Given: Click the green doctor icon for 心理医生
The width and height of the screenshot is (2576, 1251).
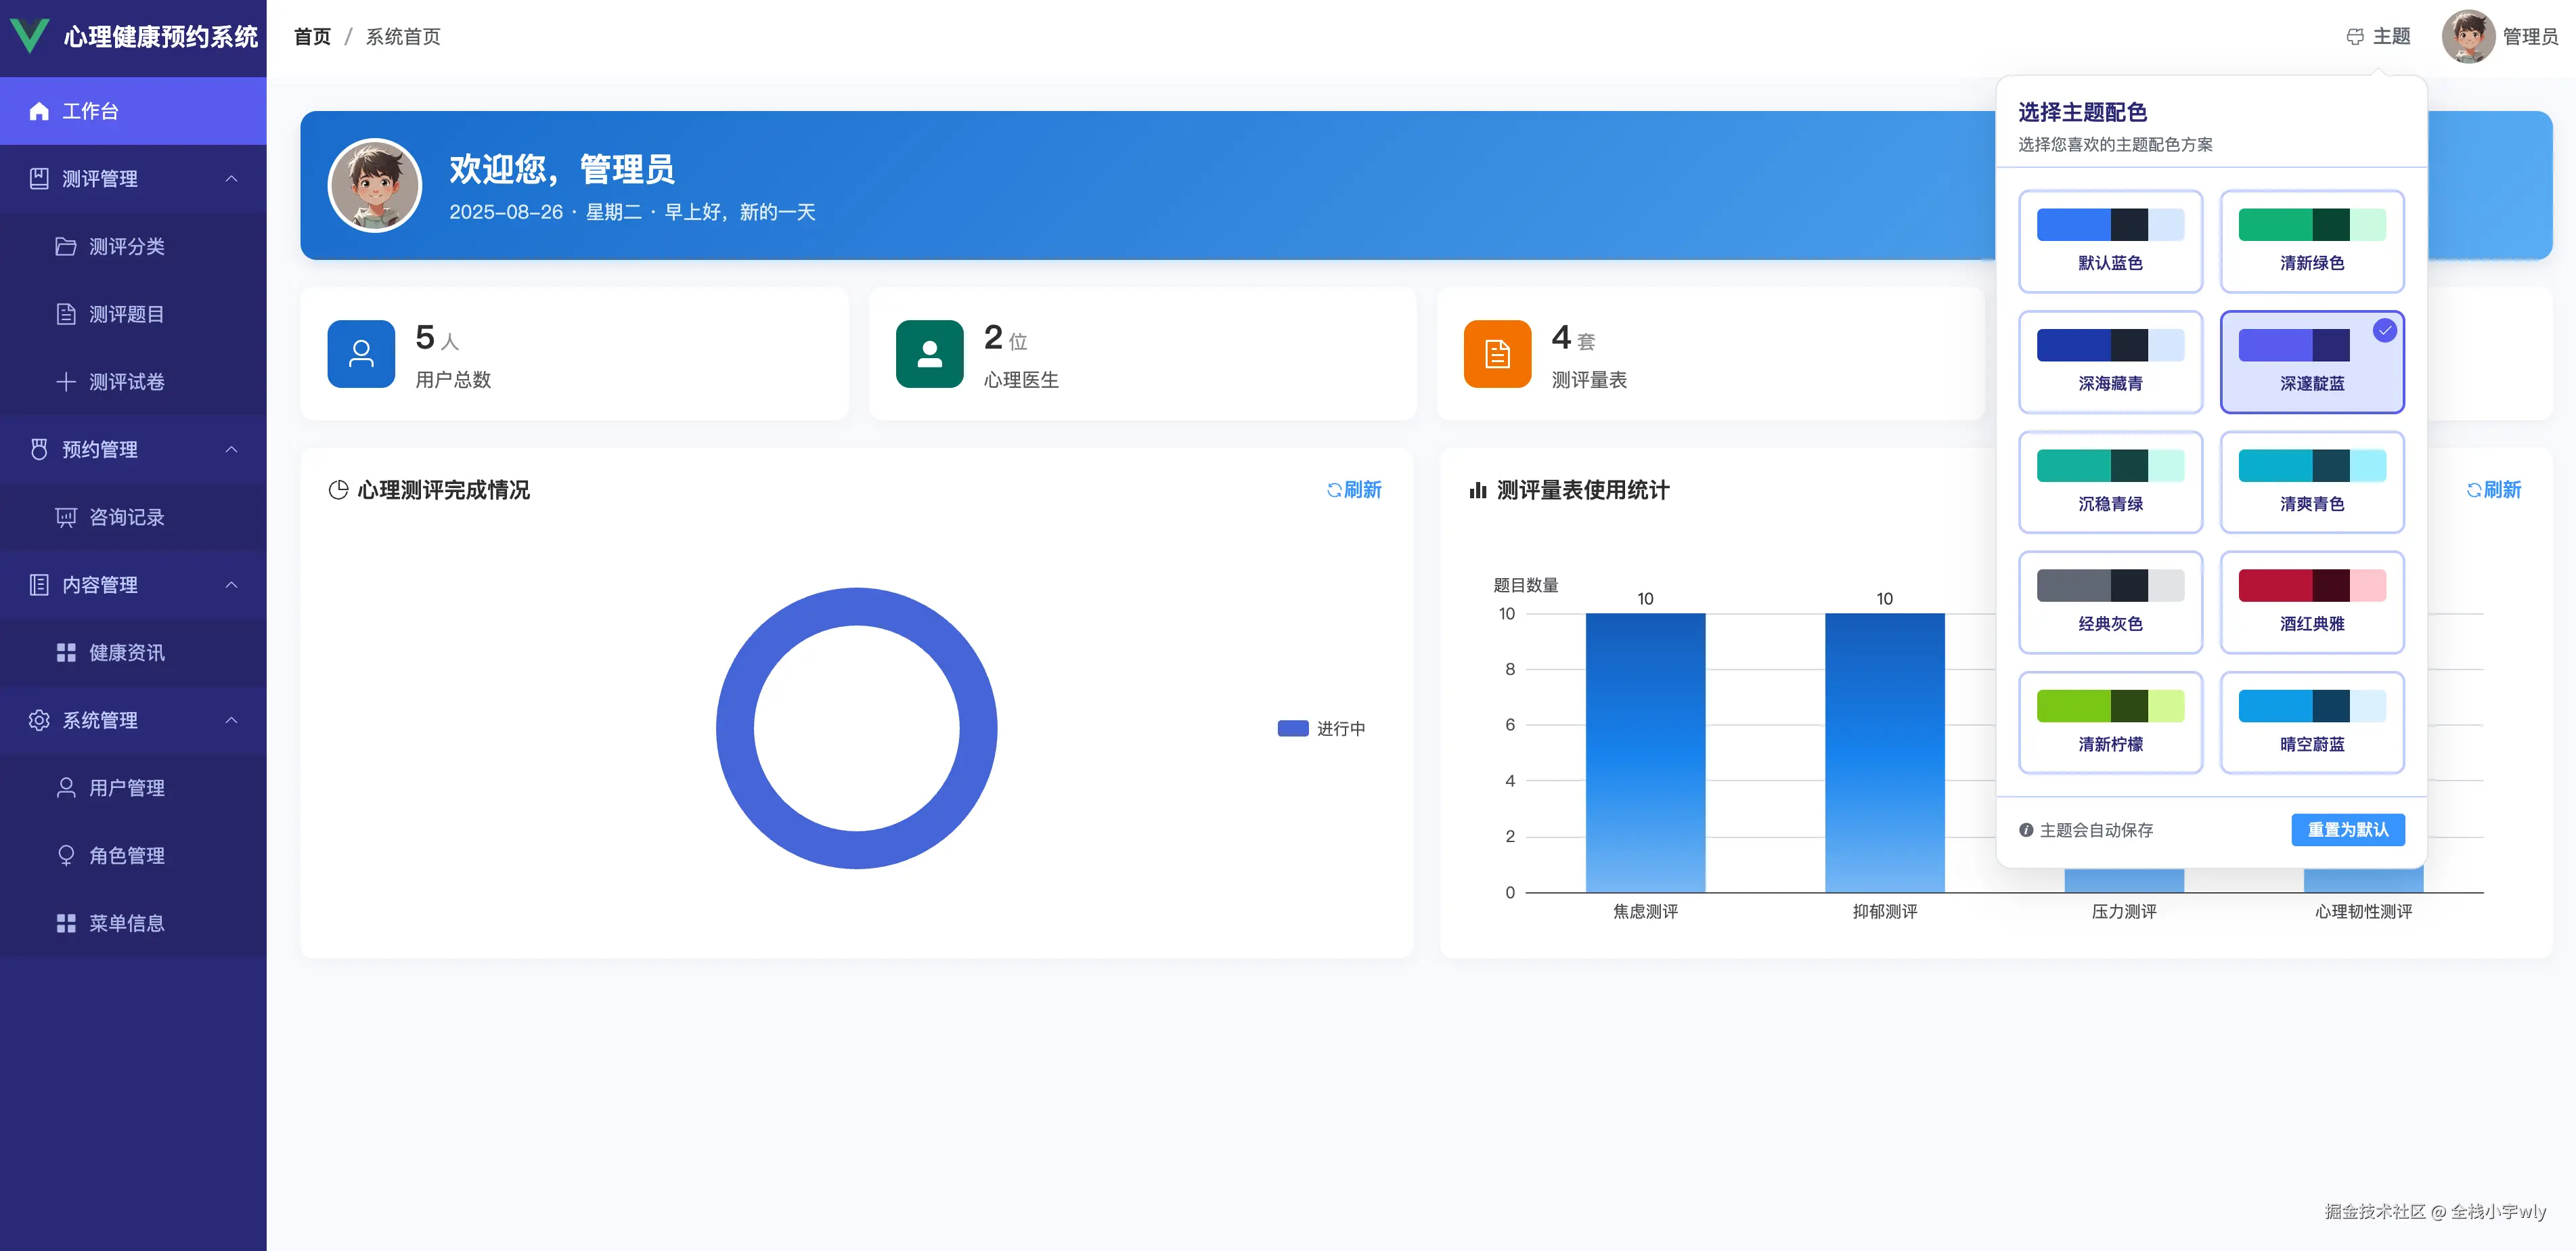Looking at the screenshot, I should pyautogui.click(x=929, y=353).
